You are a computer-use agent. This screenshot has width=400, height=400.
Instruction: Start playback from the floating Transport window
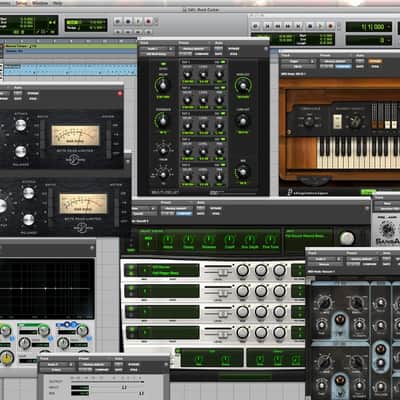click(320, 26)
